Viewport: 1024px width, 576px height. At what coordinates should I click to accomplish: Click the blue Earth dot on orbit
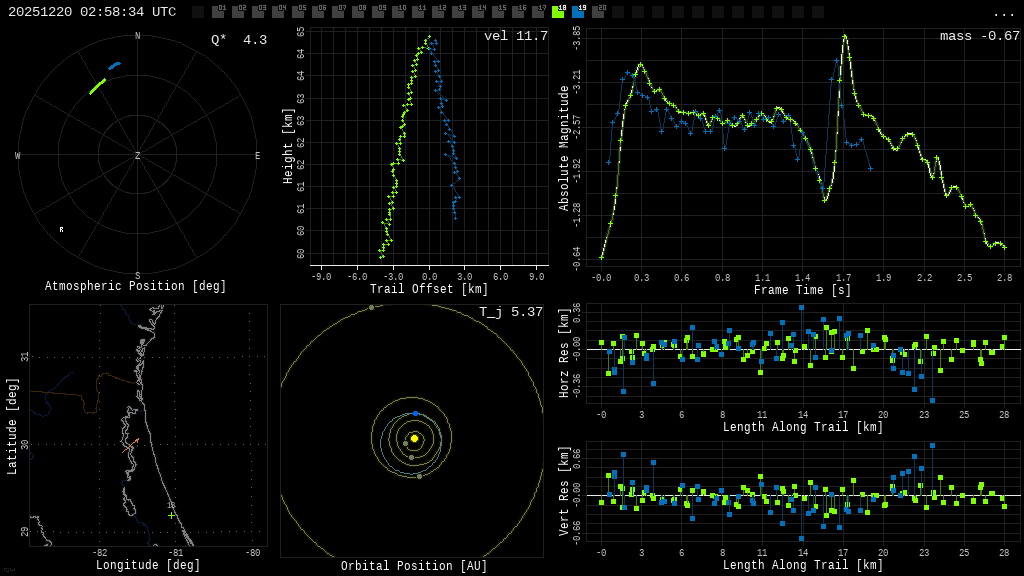415,413
